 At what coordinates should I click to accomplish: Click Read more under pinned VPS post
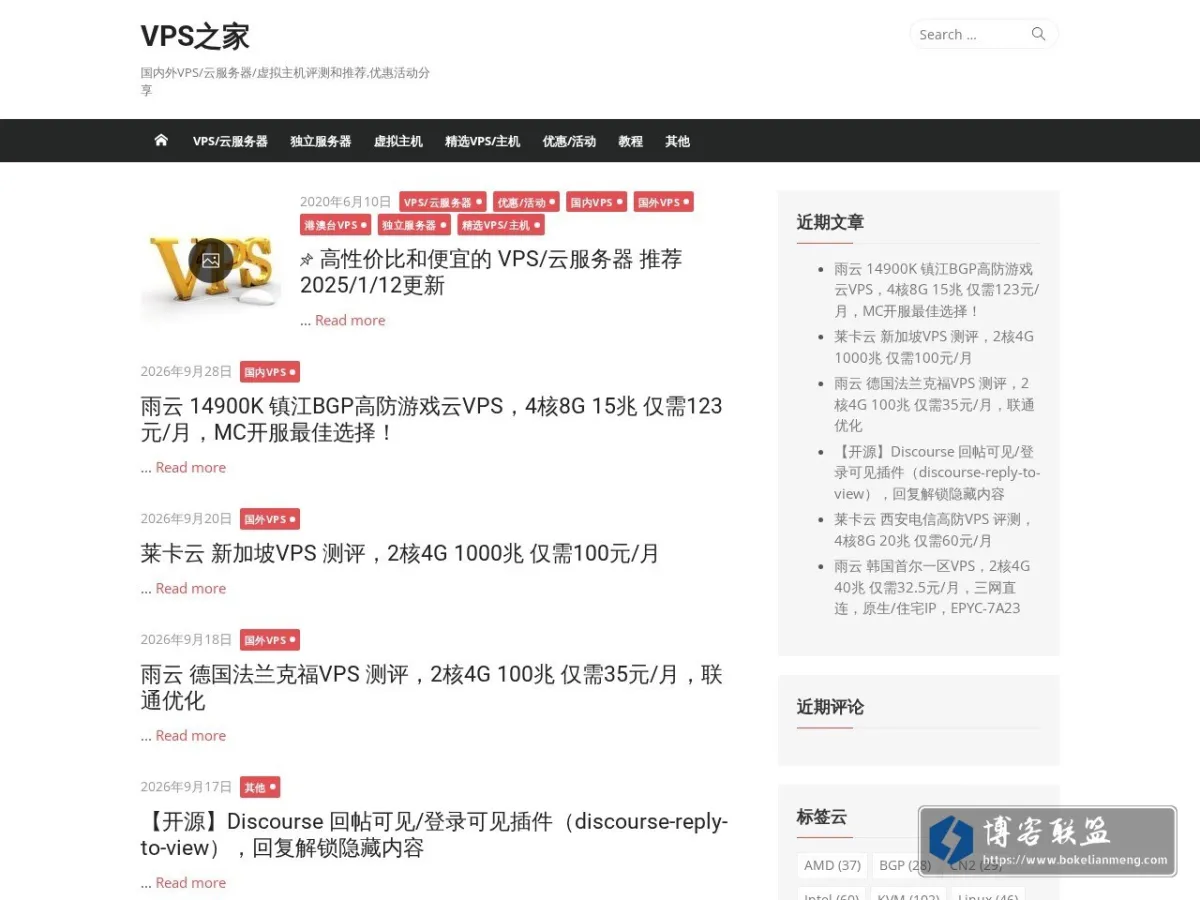(x=350, y=320)
